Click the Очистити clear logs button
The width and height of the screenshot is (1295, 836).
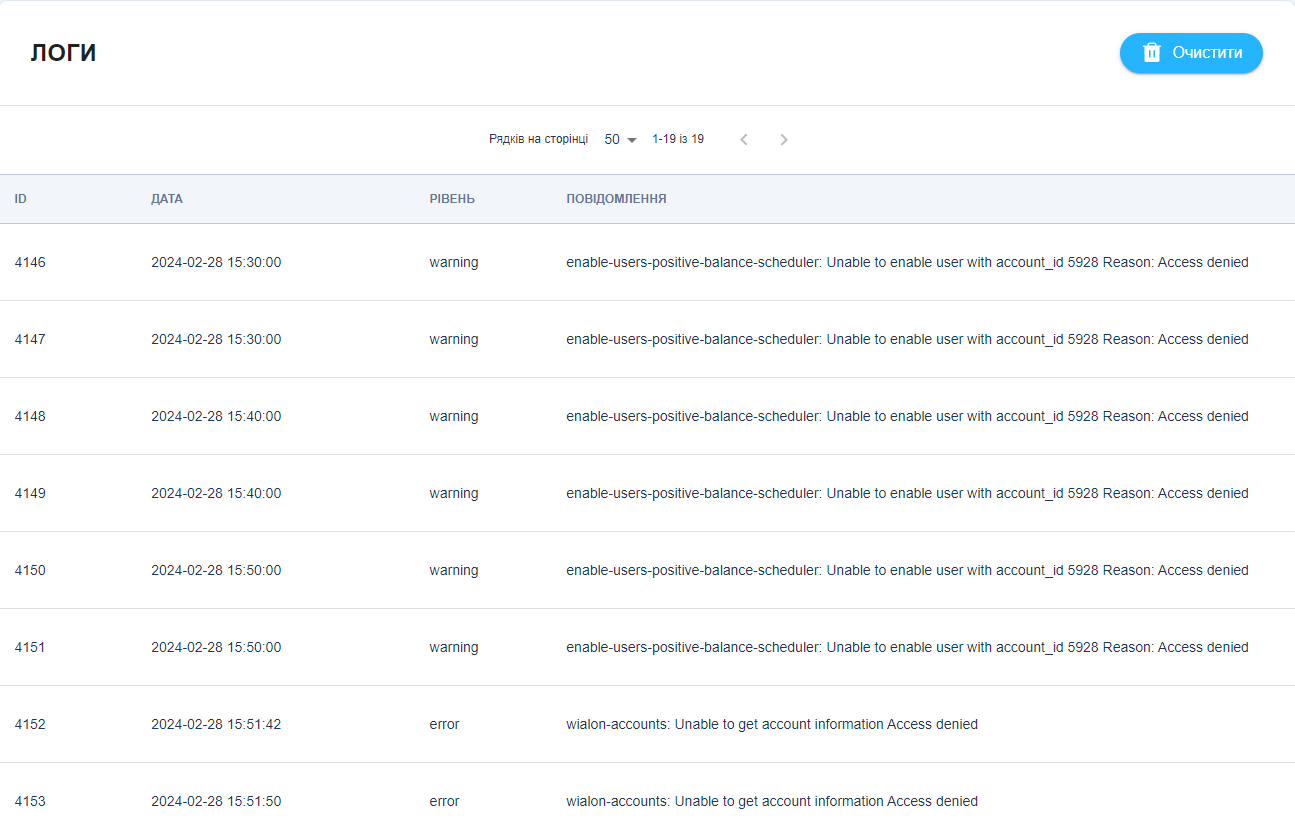tap(1191, 53)
